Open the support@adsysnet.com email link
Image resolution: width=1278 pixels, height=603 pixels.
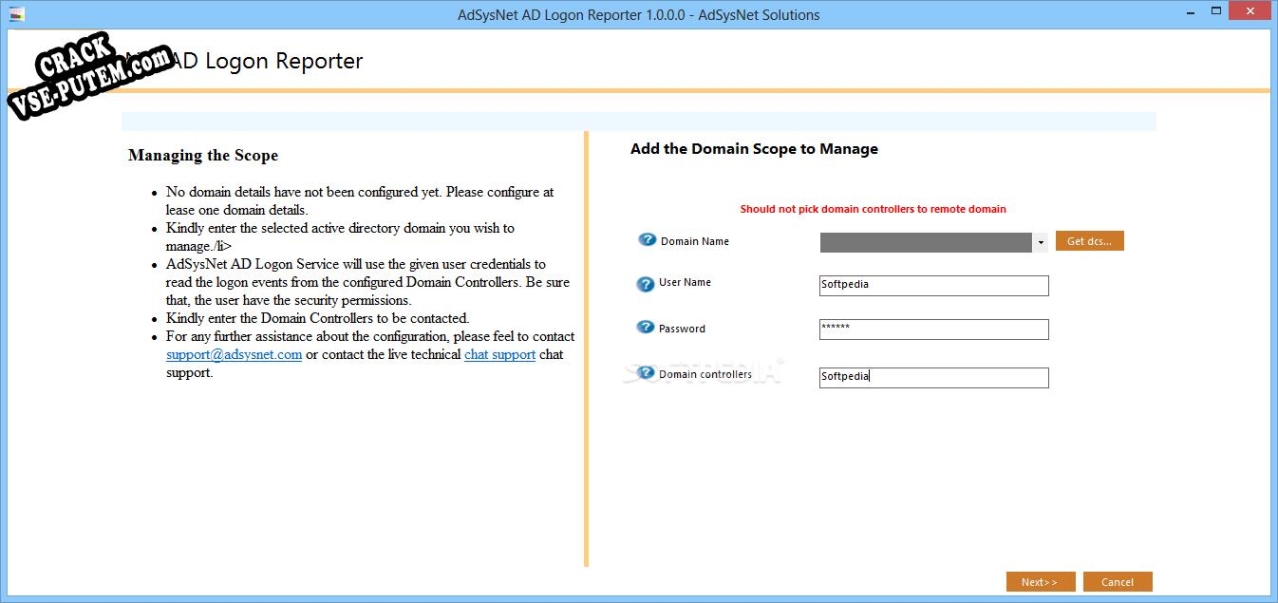(234, 355)
